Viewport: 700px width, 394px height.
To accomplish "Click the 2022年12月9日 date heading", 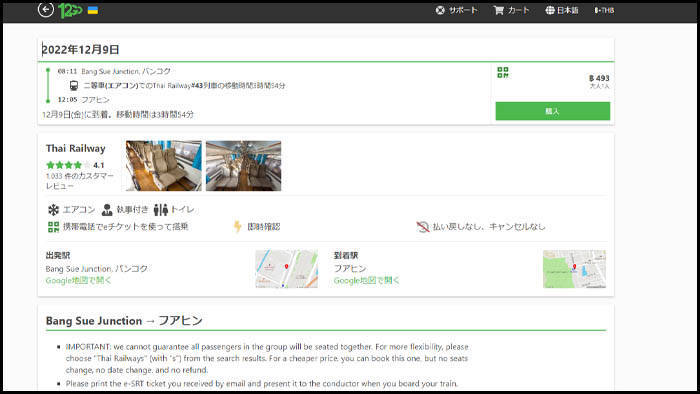I will (80, 50).
